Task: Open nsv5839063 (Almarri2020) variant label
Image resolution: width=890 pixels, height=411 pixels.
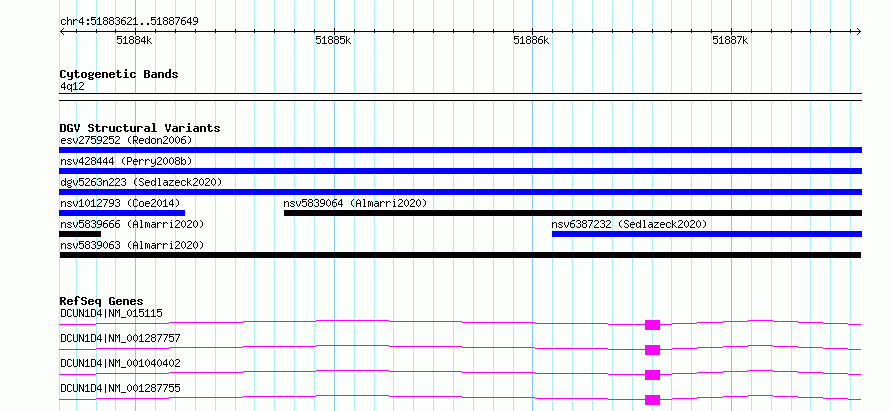Action: coord(132,245)
